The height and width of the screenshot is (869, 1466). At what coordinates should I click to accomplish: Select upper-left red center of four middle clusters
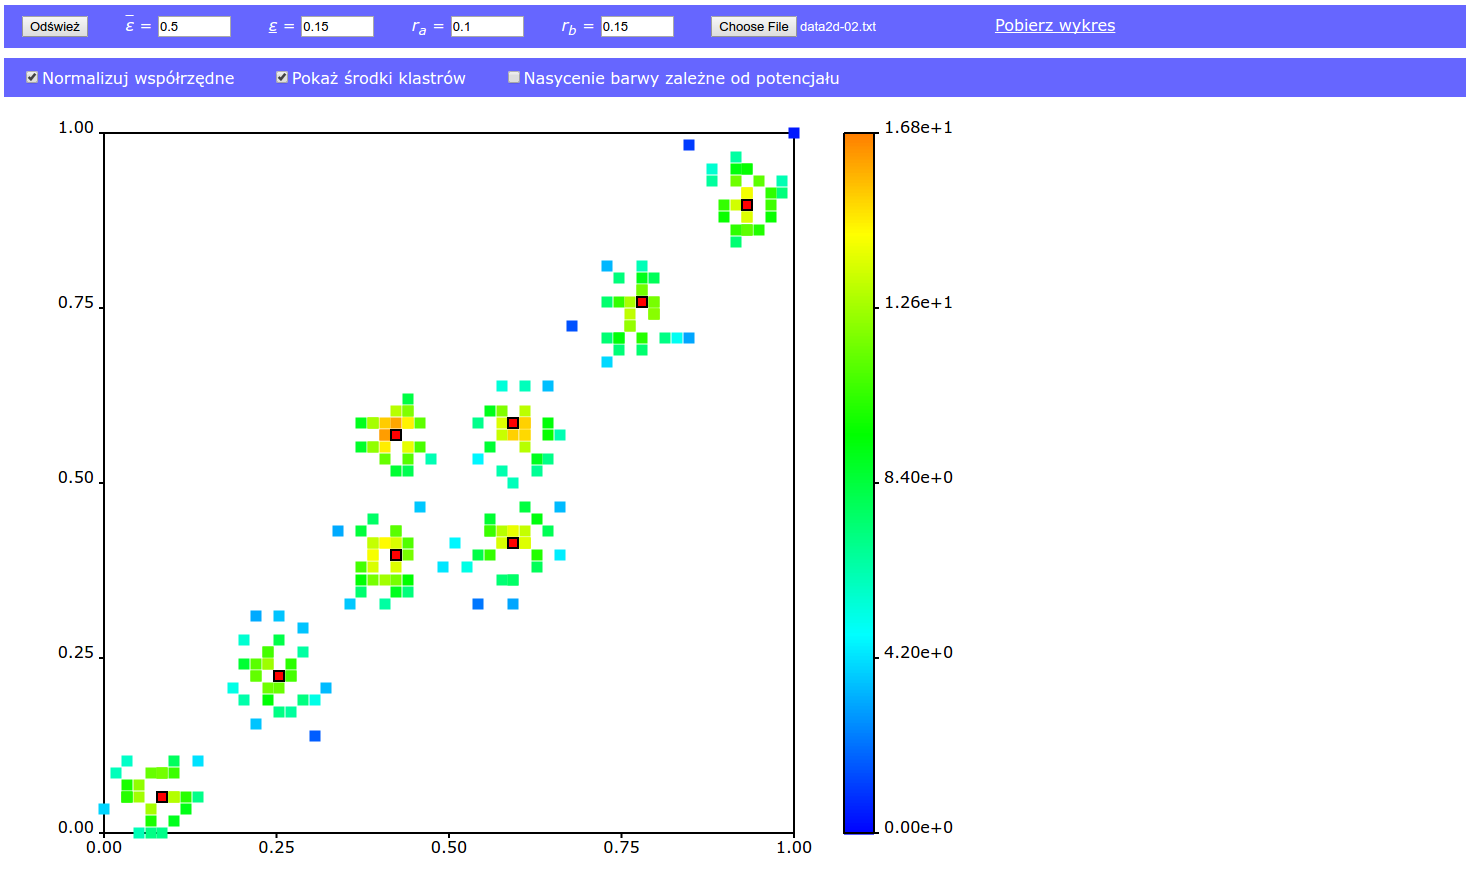tap(396, 435)
